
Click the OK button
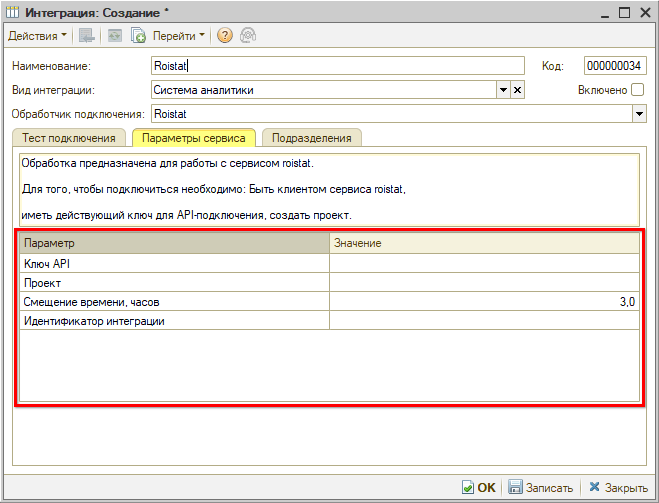pos(479,487)
